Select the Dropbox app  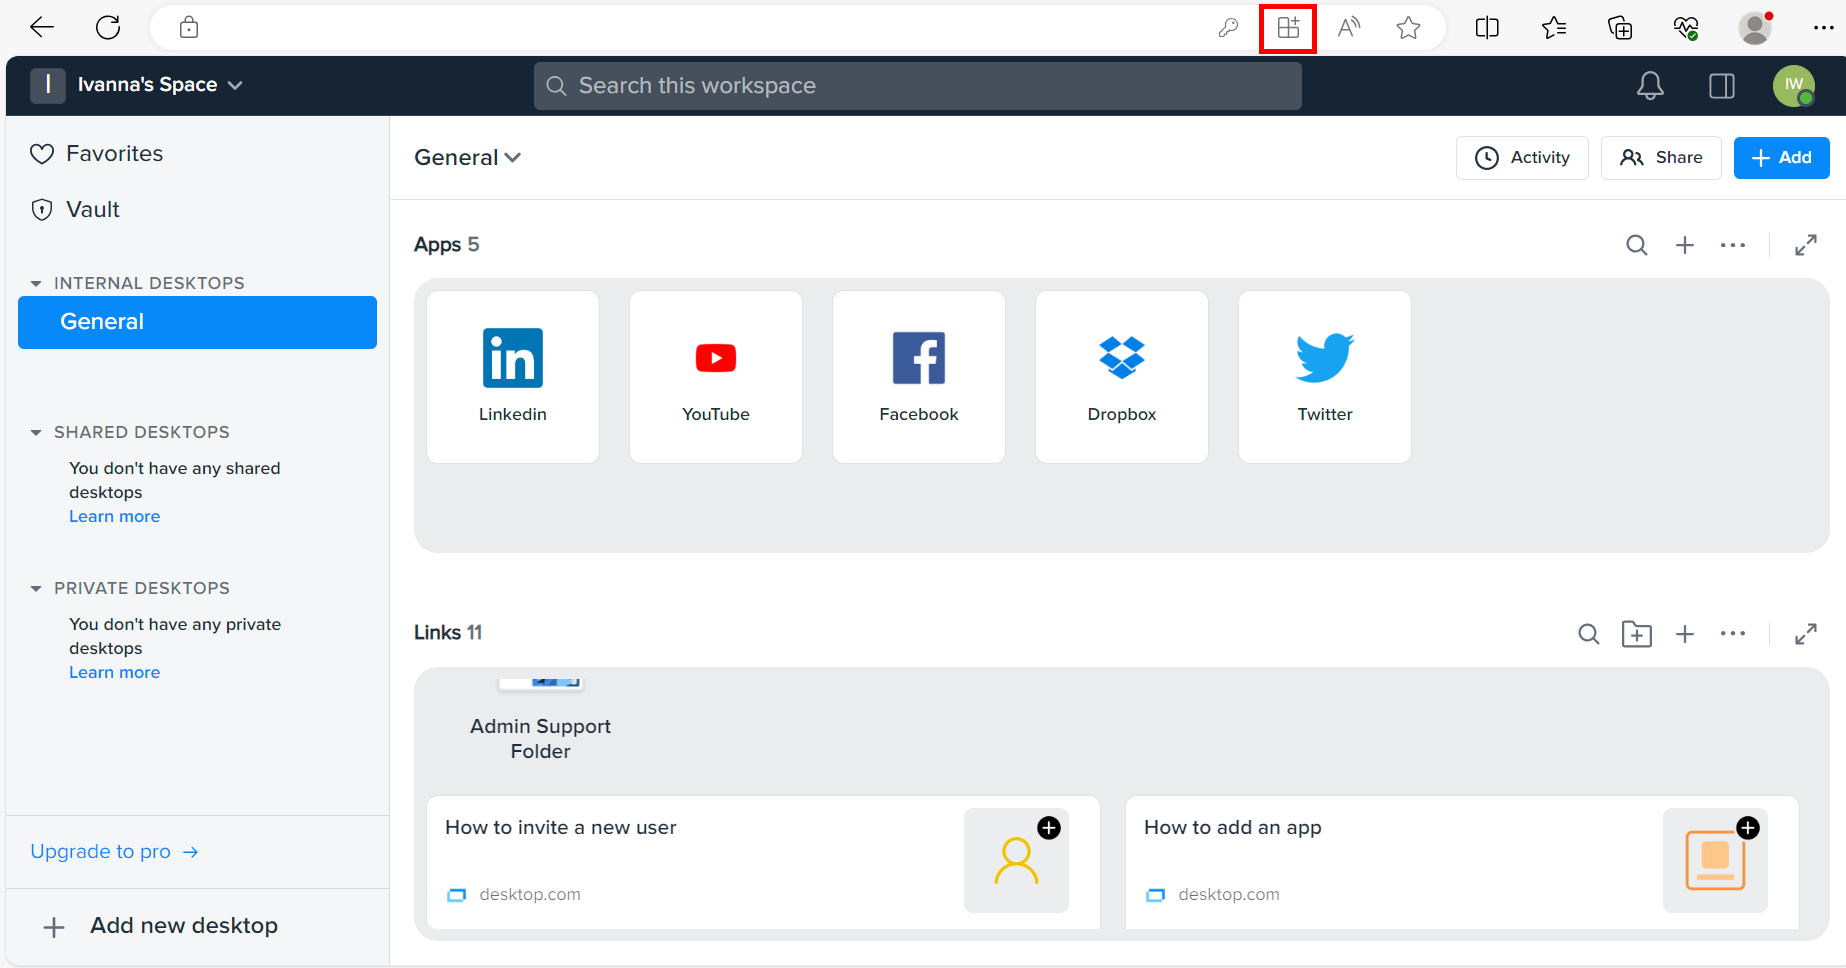pyautogui.click(x=1121, y=377)
